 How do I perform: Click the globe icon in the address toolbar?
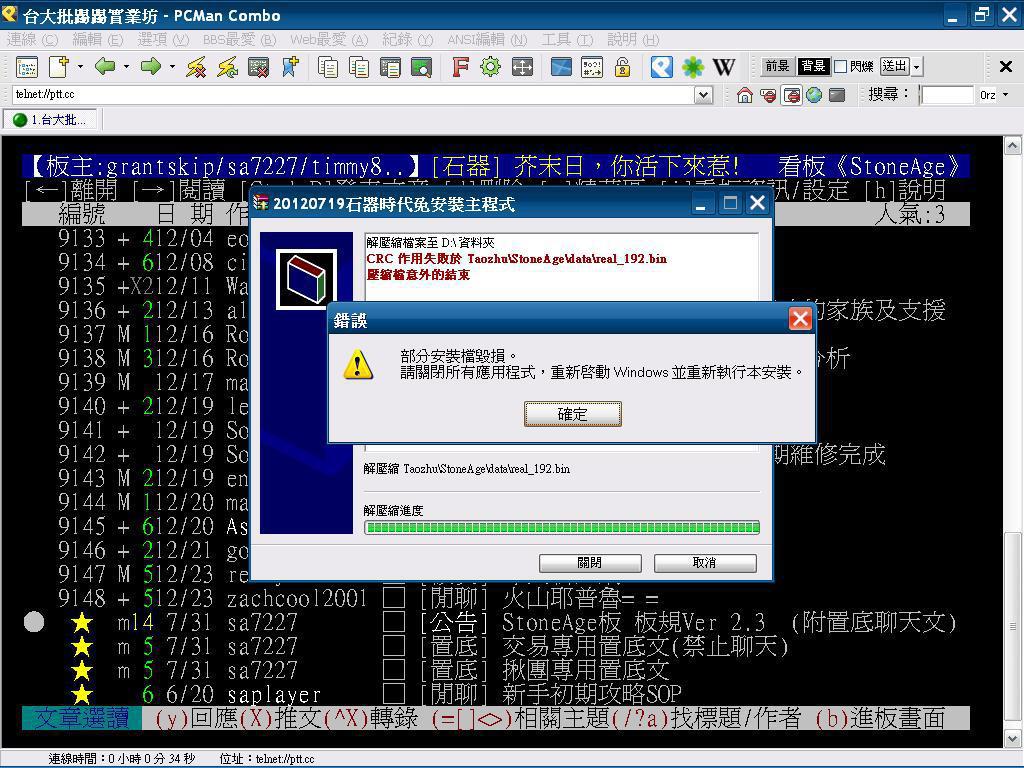[x=814, y=95]
